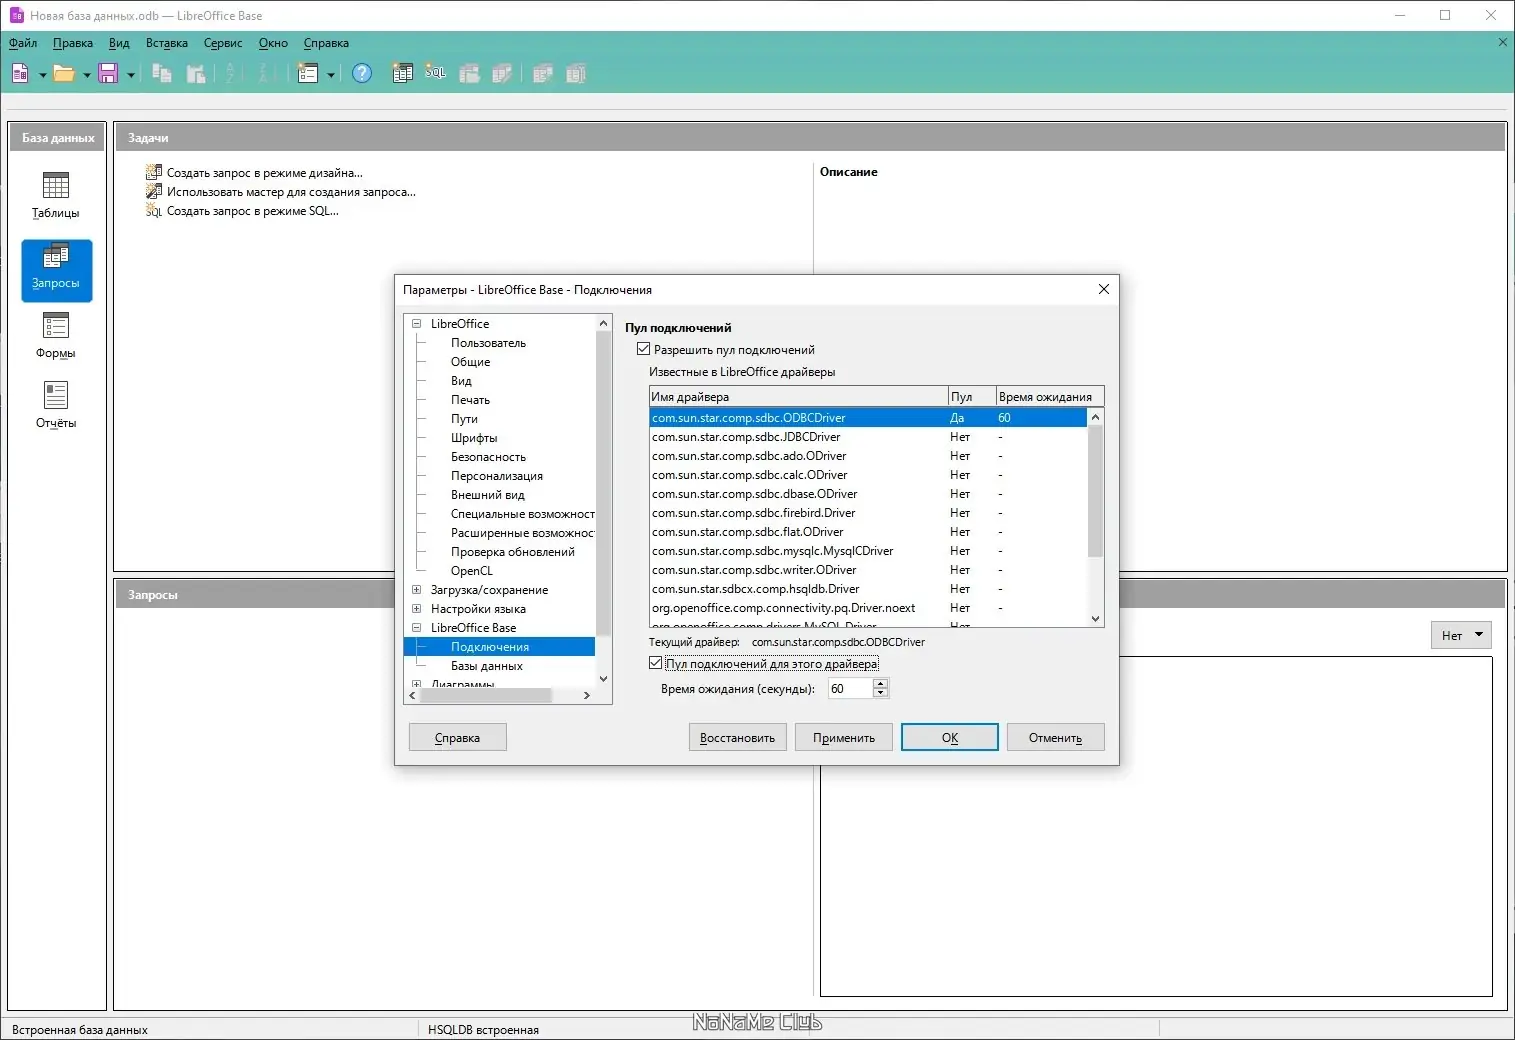The height and width of the screenshot is (1040, 1515).
Task: Click the 'Имя драйвера' column header
Action: click(798, 397)
